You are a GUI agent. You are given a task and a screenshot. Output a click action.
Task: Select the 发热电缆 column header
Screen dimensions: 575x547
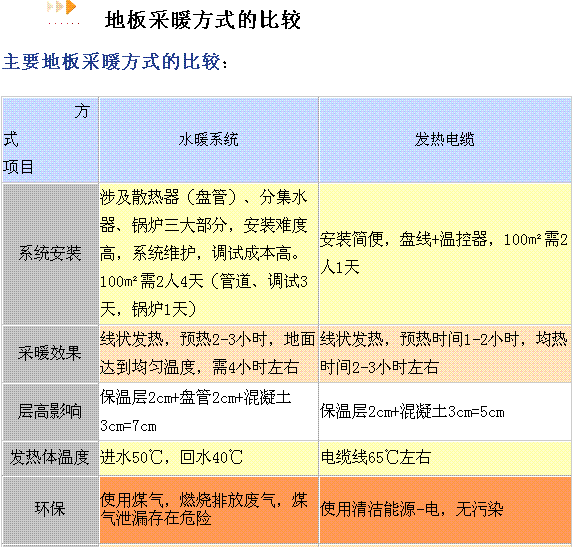tap(445, 140)
